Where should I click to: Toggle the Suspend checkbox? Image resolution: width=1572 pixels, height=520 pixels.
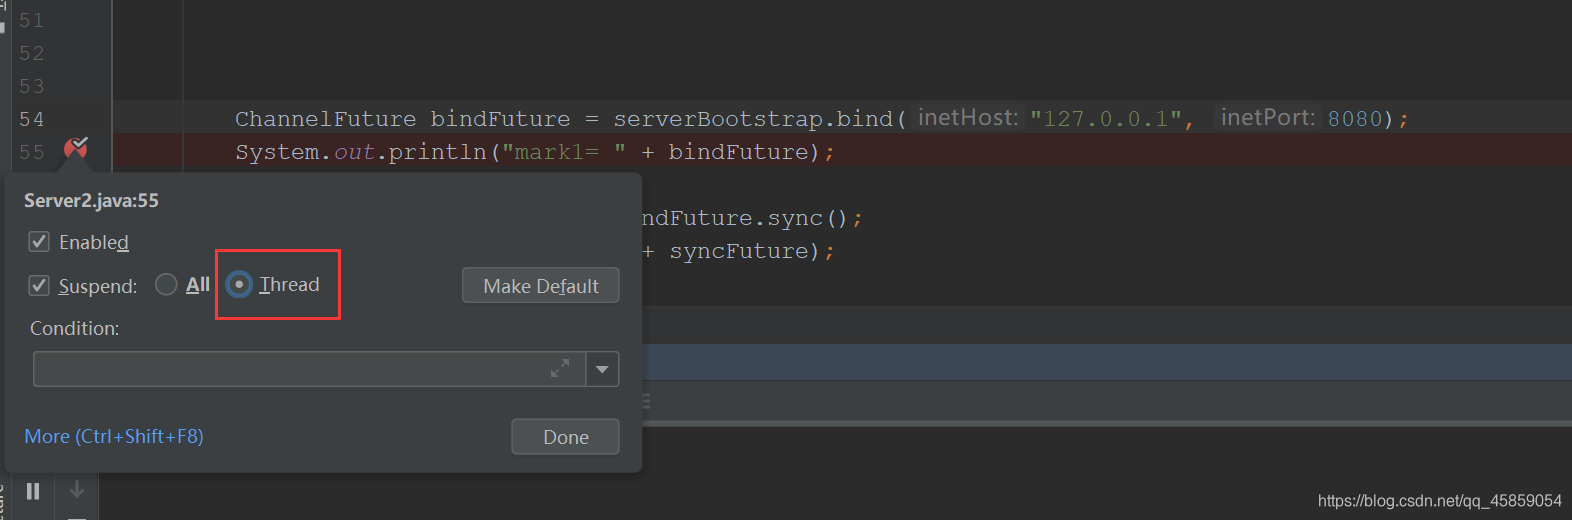coord(39,286)
